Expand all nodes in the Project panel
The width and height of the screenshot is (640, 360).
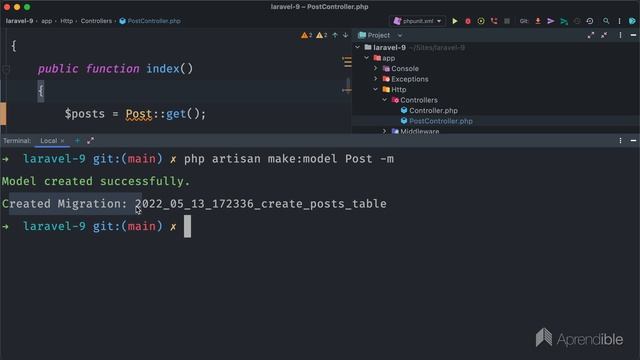pos(591,36)
